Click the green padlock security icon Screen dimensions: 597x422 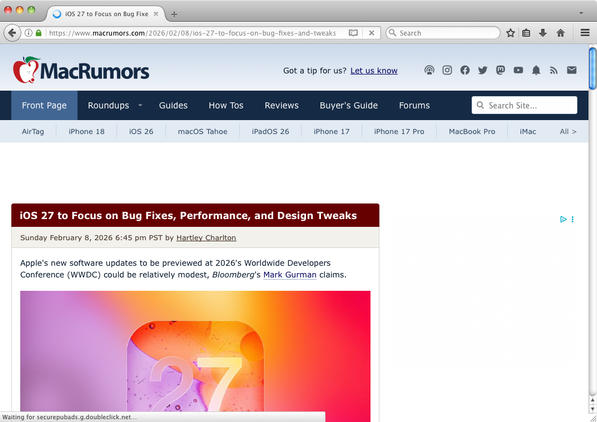[x=38, y=33]
